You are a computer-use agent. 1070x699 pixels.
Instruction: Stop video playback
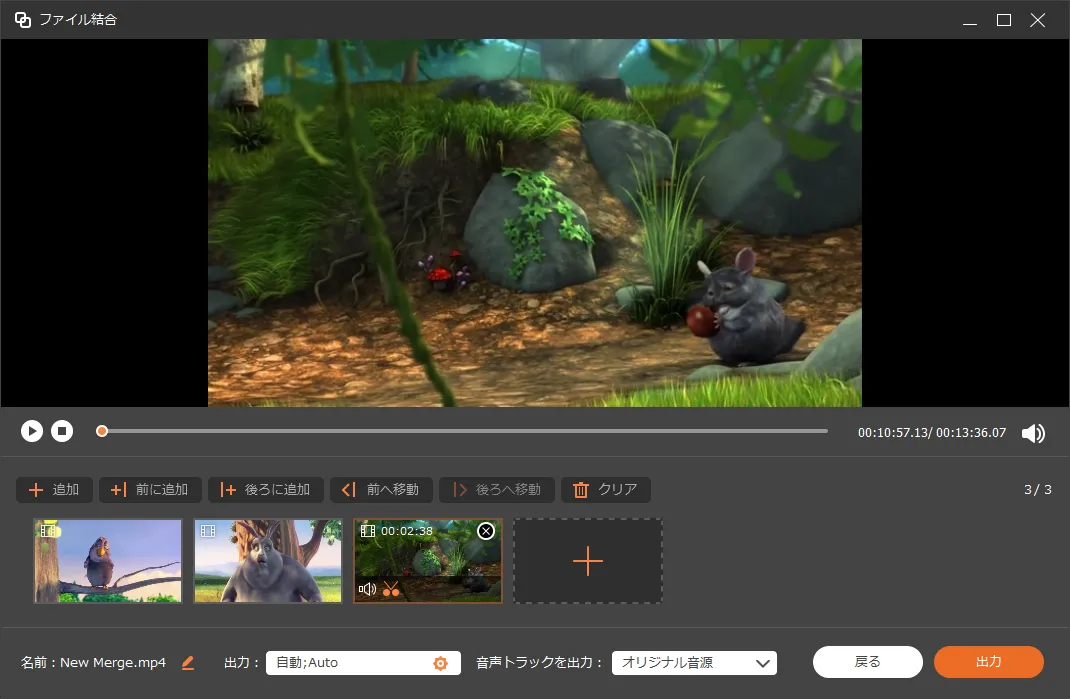pos(62,431)
